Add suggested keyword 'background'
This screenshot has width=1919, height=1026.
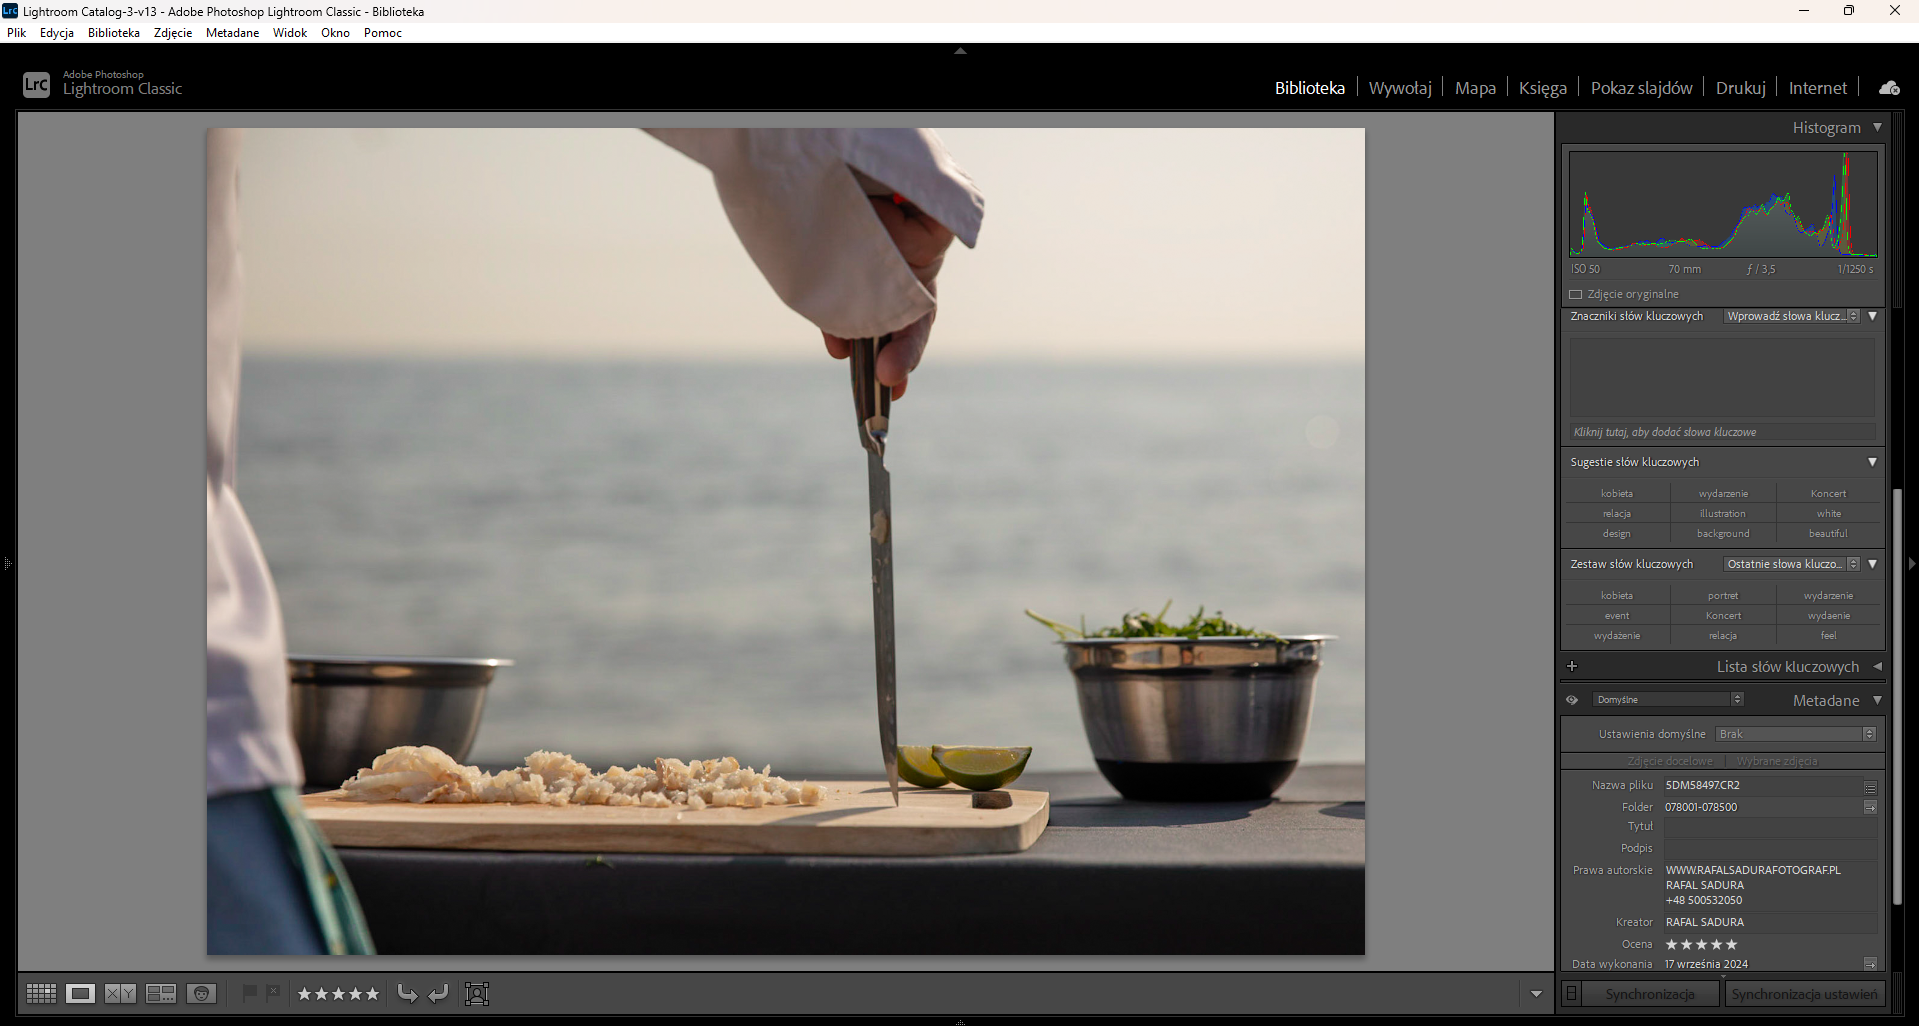[1722, 534]
